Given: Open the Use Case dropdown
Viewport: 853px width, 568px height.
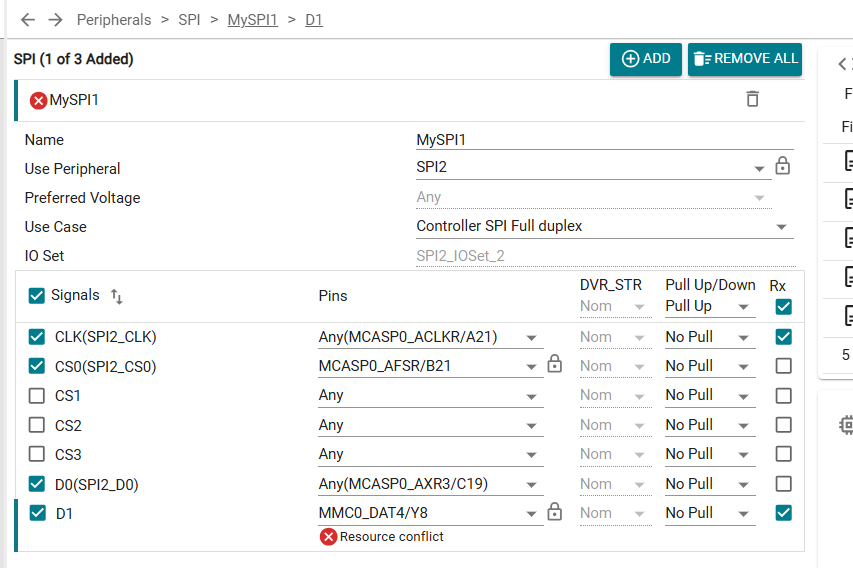Looking at the screenshot, I should click(x=605, y=226).
